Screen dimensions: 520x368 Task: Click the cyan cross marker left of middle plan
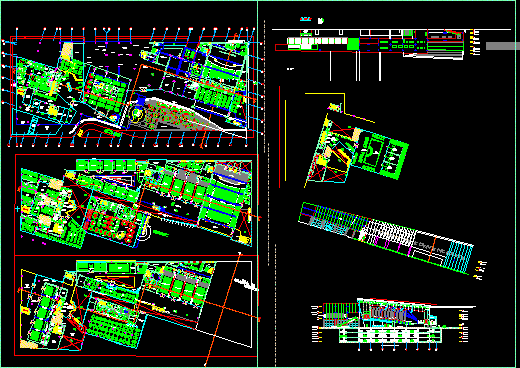point(17,209)
